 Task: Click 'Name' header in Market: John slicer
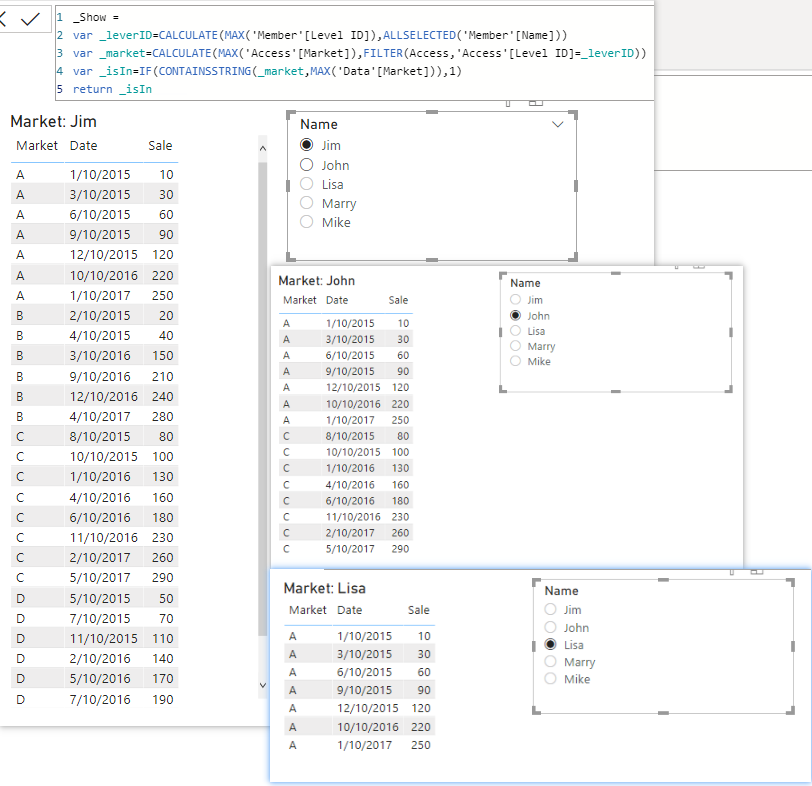point(525,283)
